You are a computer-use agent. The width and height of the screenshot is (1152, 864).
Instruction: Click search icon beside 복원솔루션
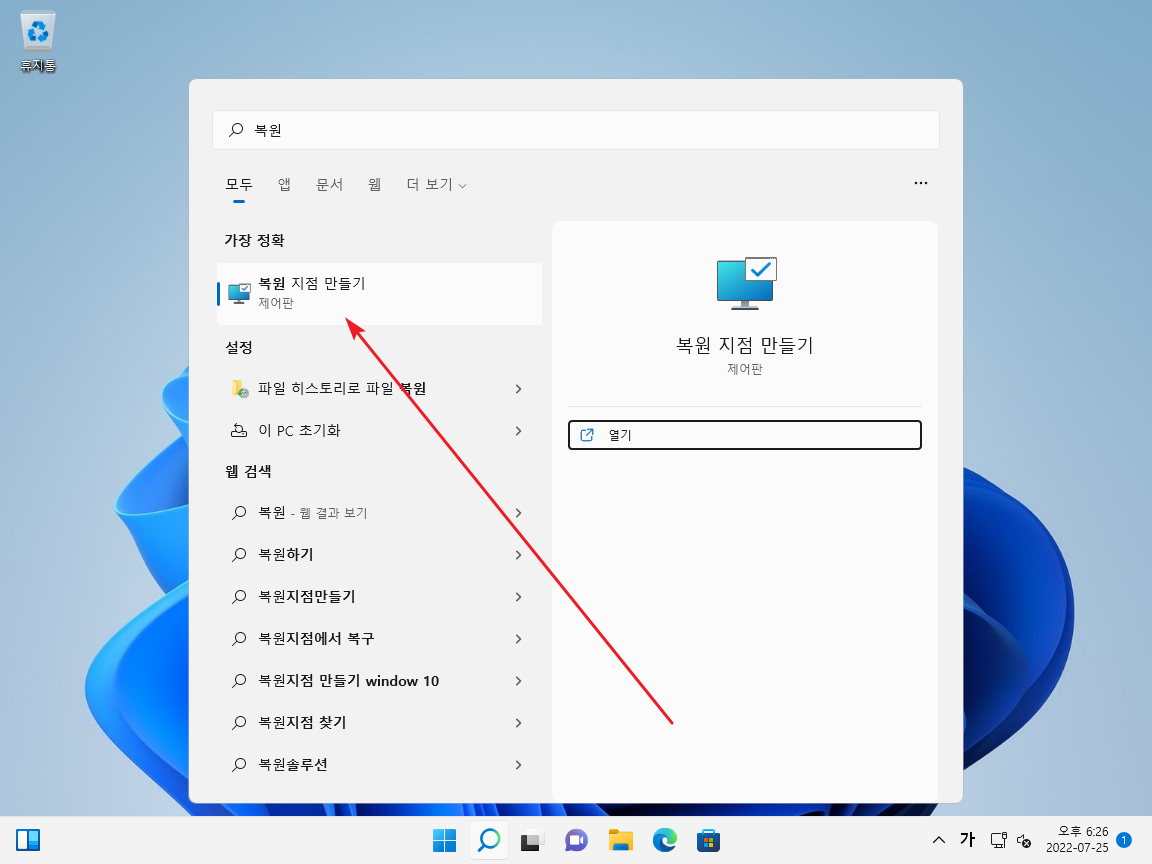(239, 765)
